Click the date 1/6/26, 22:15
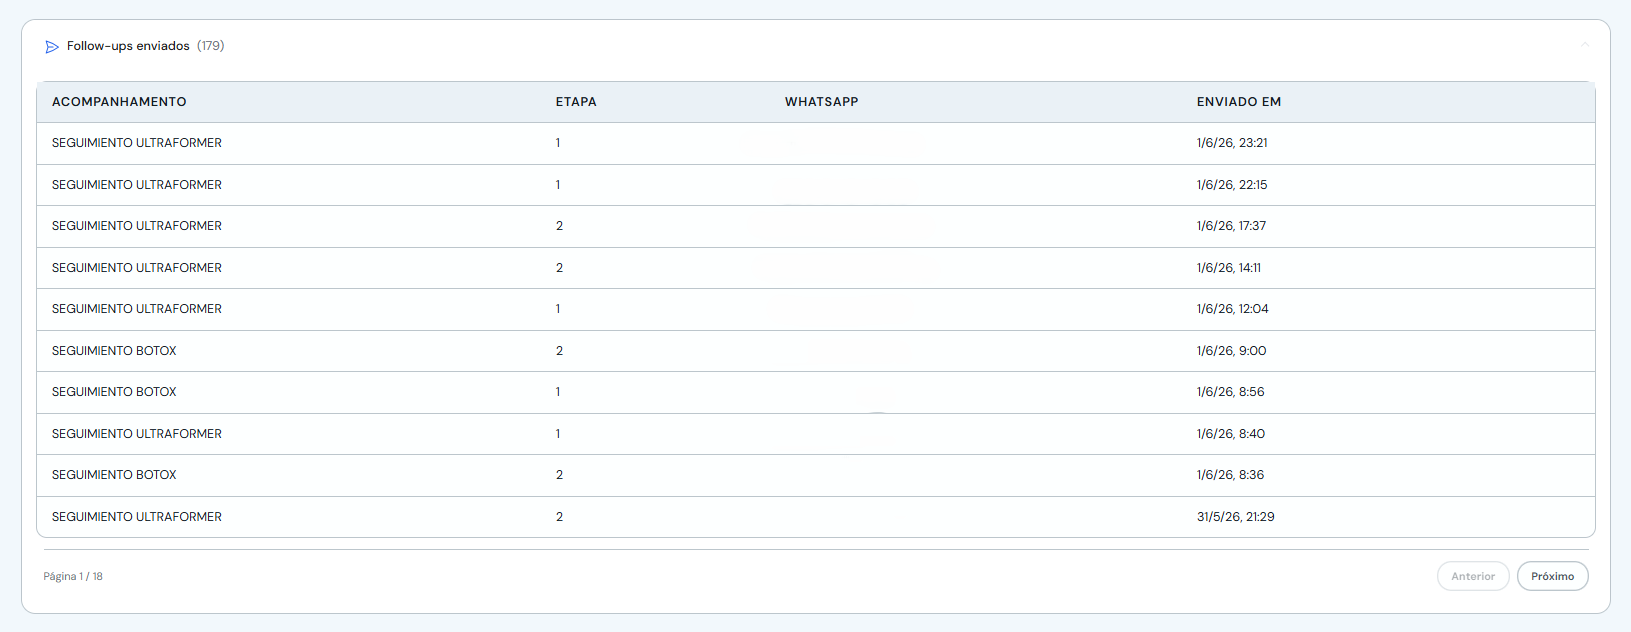 coord(1232,185)
